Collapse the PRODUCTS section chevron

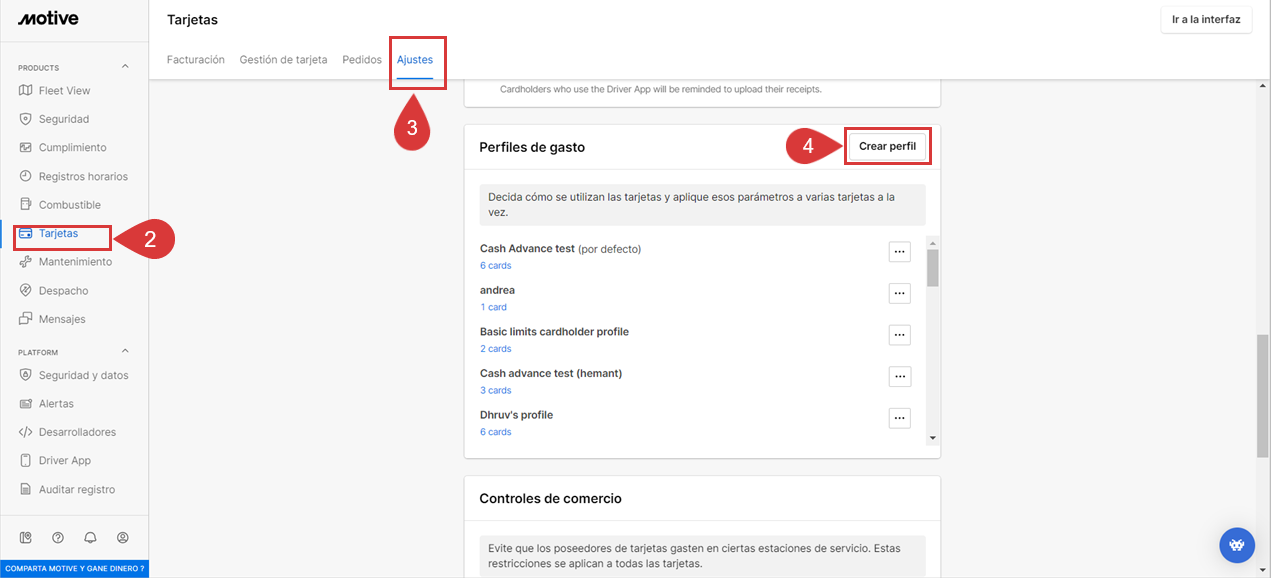[125, 67]
